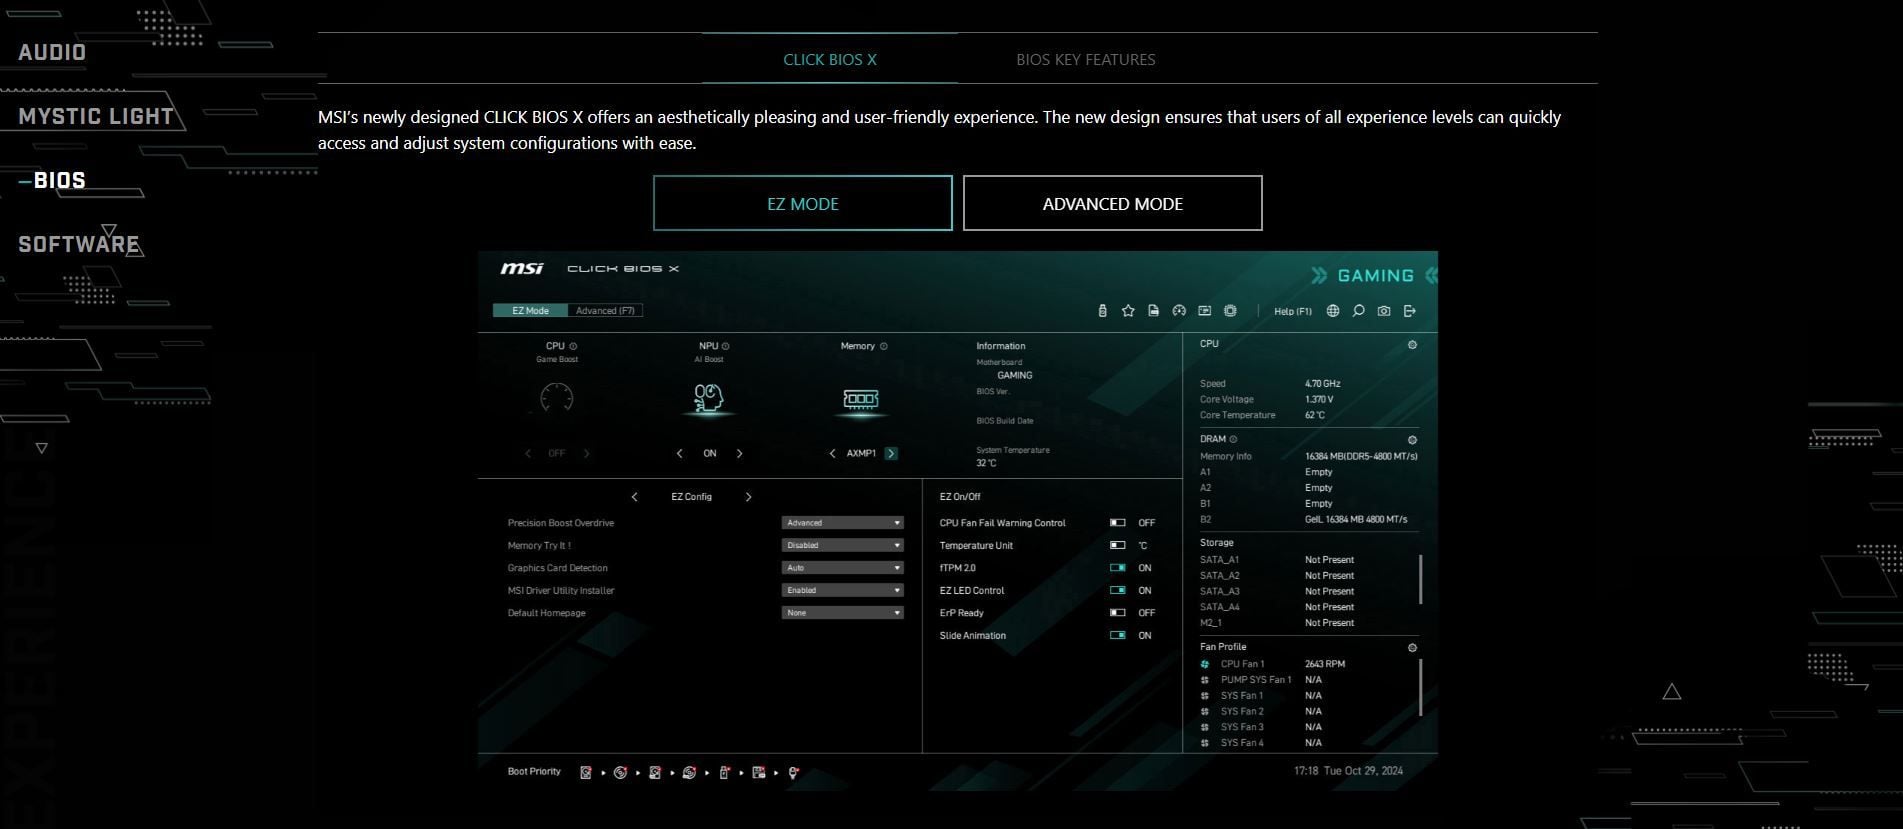Click the hardware monitor gauge icon
The height and width of the screenshot is (829, 1903).
click(x=1179, y=311)
